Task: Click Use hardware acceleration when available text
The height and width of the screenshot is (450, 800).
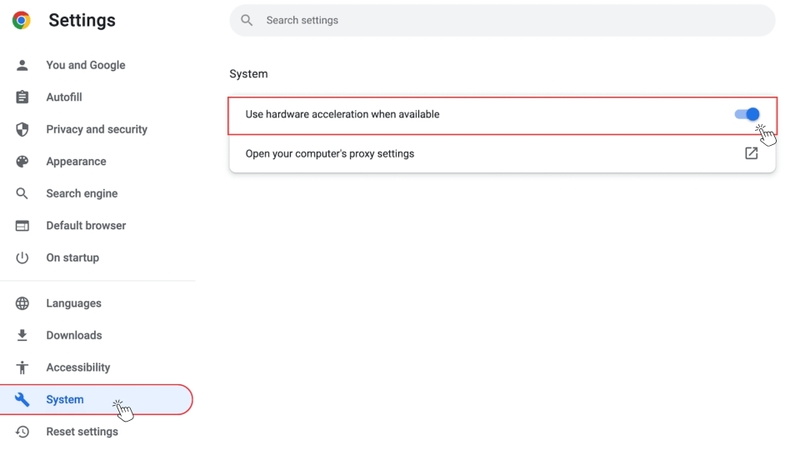Action: (342, 114)
